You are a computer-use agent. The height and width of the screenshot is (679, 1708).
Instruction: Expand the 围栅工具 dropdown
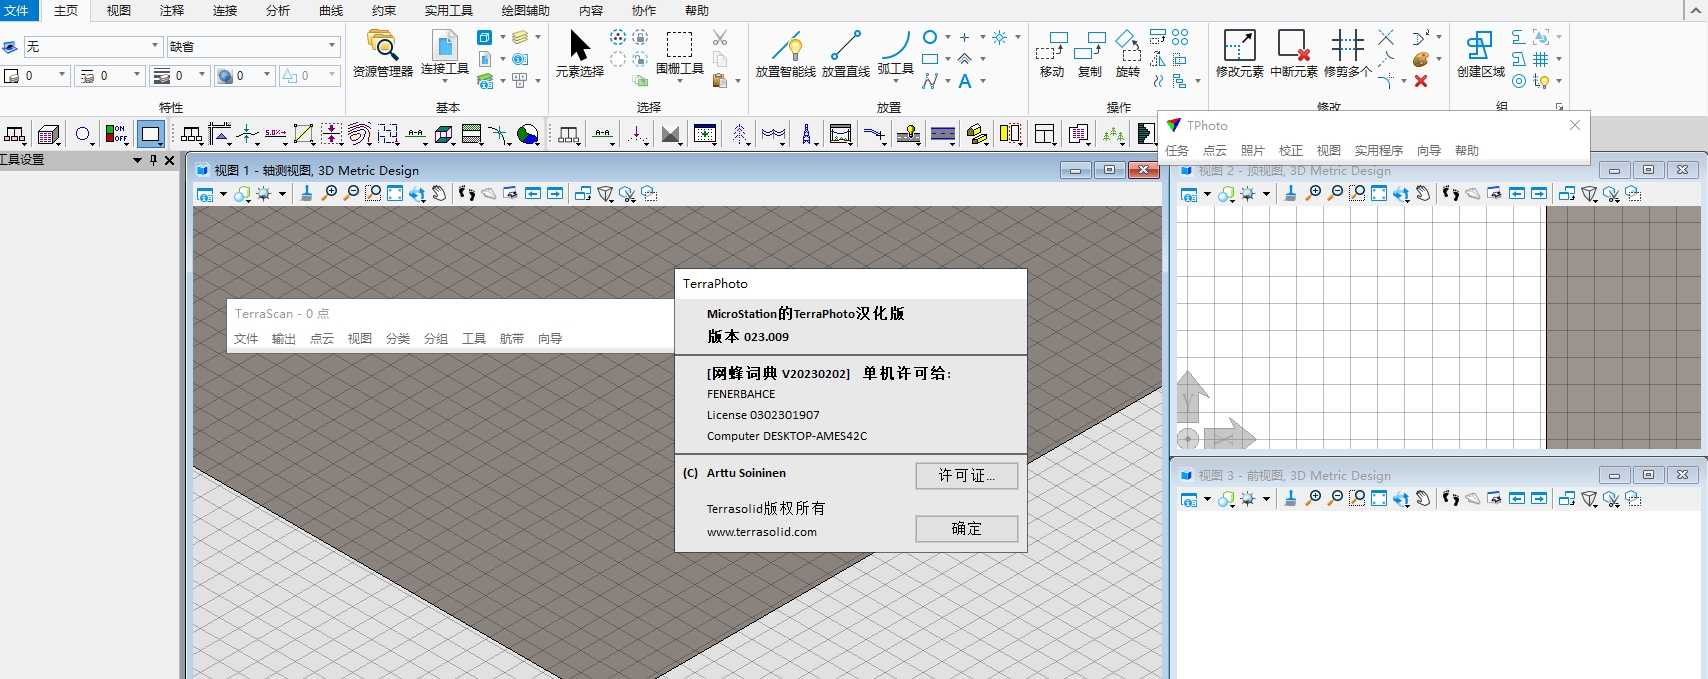click(680, 80)
